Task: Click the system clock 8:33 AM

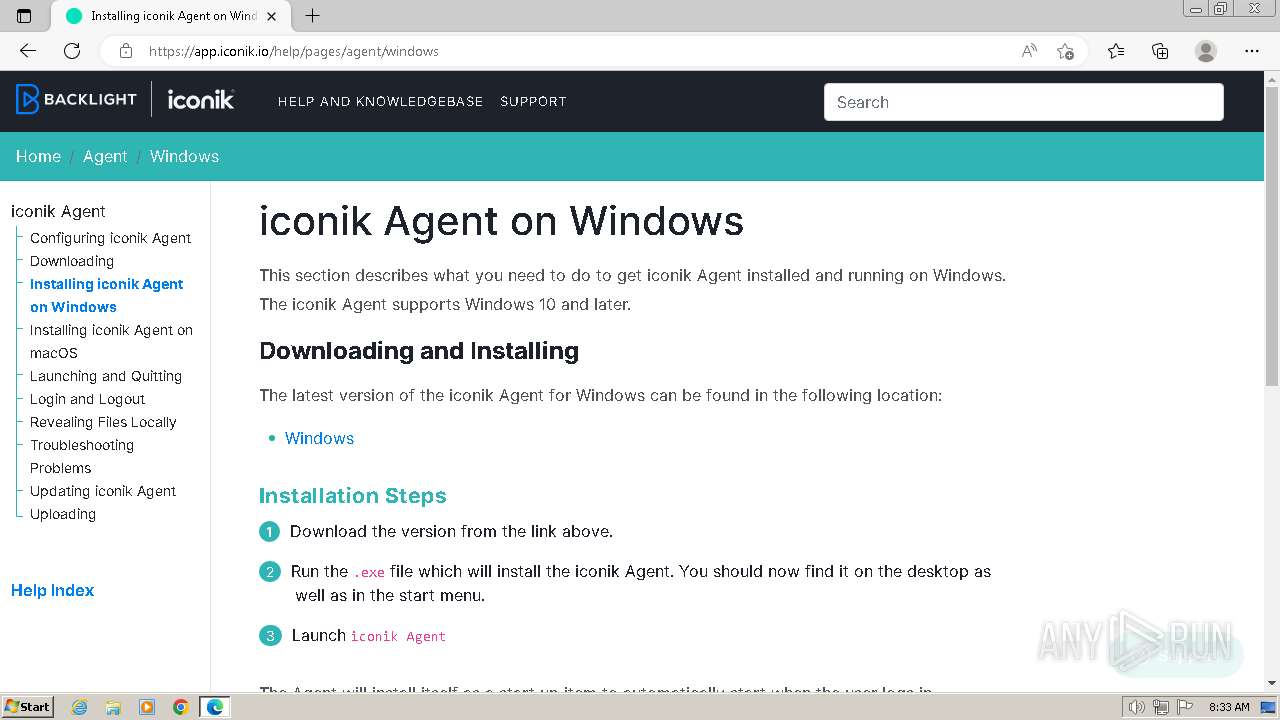Action: point(1229,707)
